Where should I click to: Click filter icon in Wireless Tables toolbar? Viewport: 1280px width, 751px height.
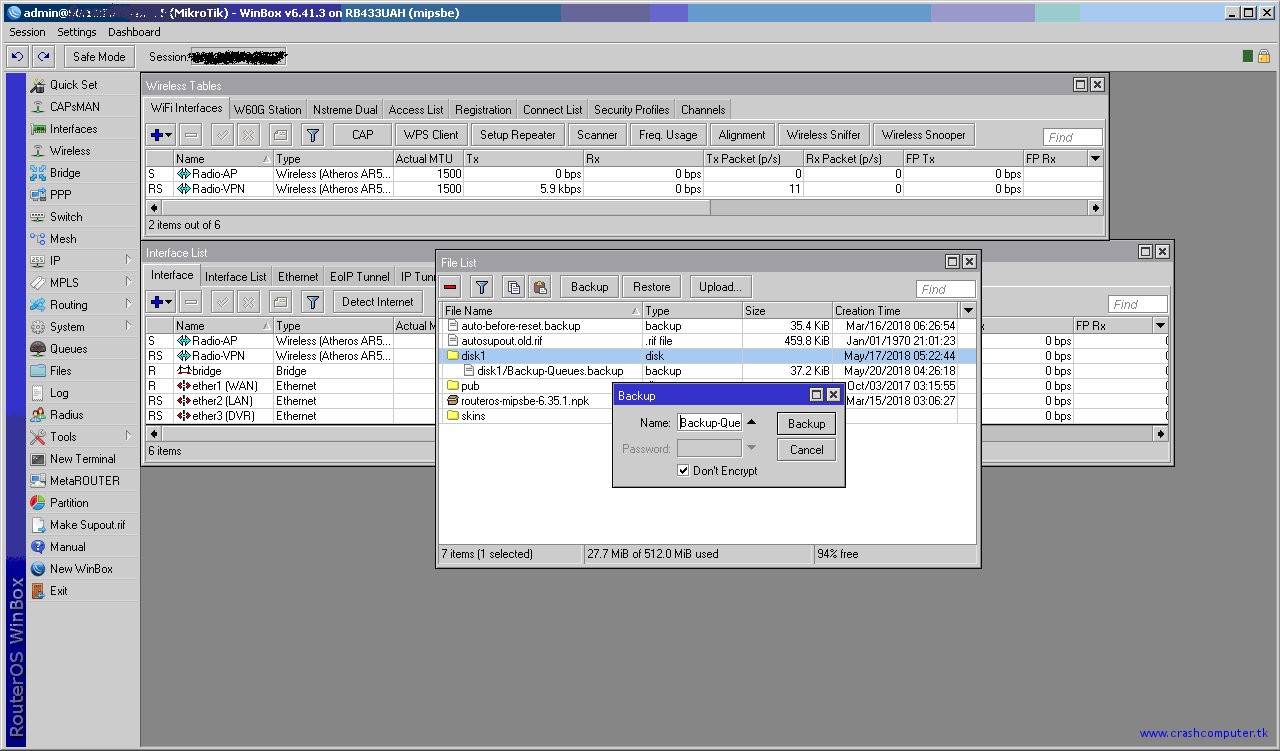(x=313, y=135)
